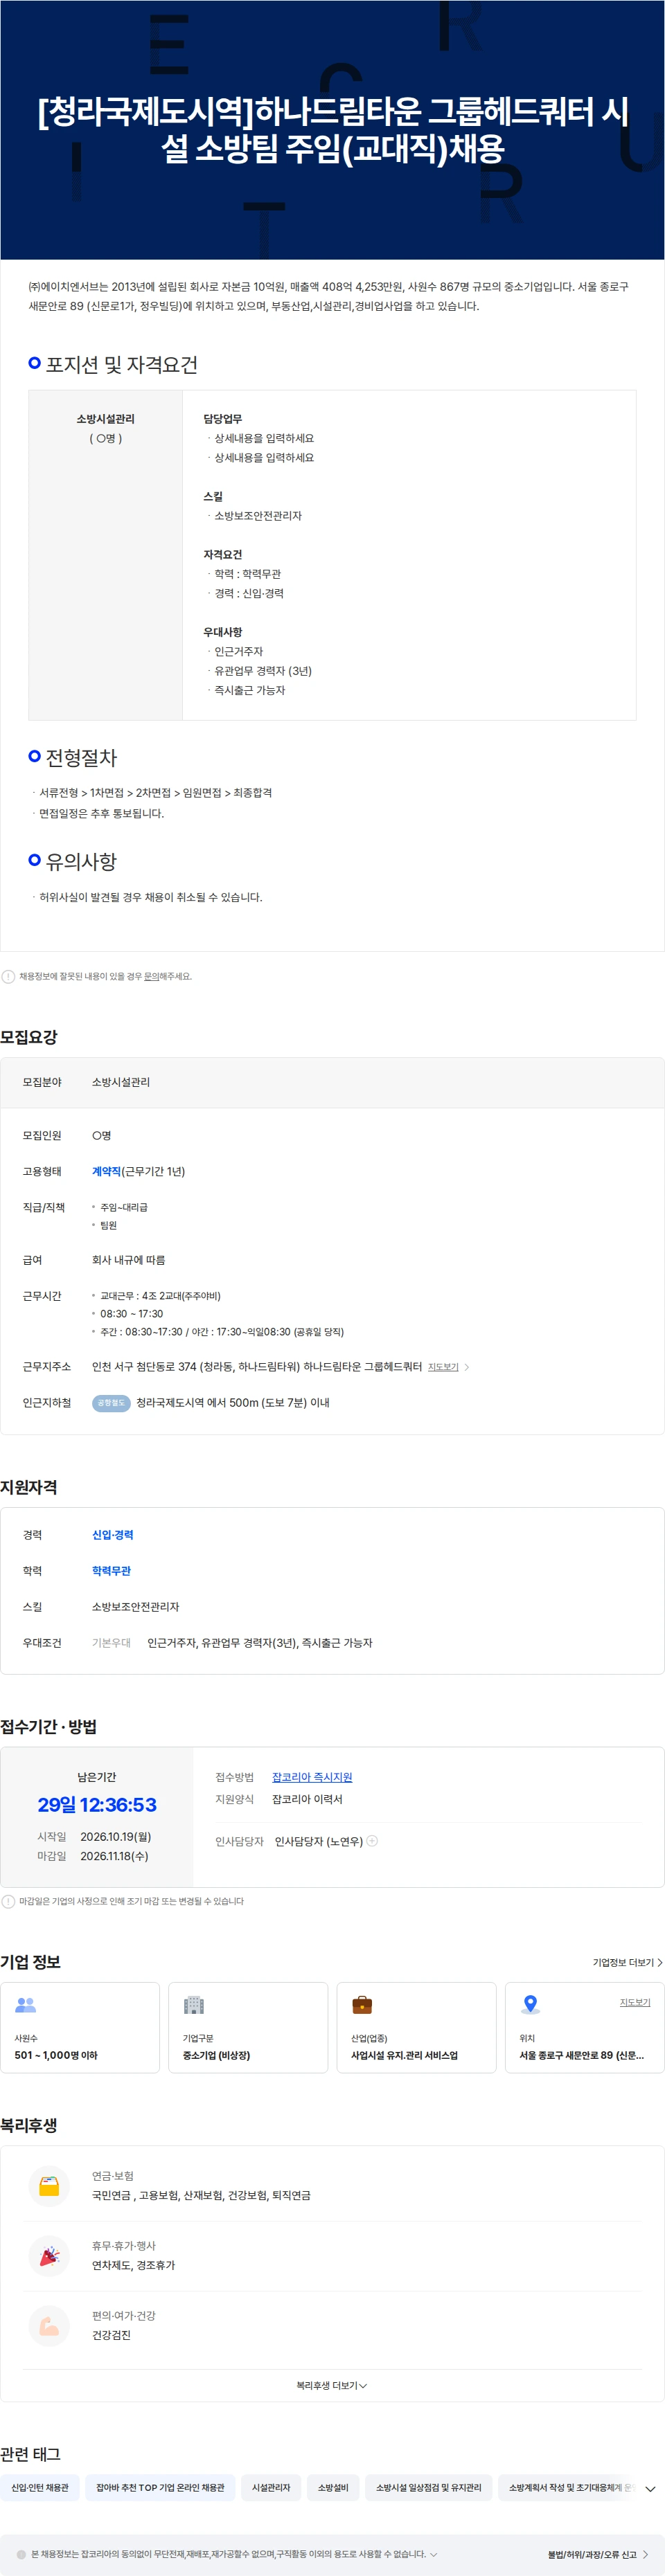The height and width of the screenshot is (2576, 665).
Task: Click the 위치 map pin icon
Action: (x=531, y=2005)
